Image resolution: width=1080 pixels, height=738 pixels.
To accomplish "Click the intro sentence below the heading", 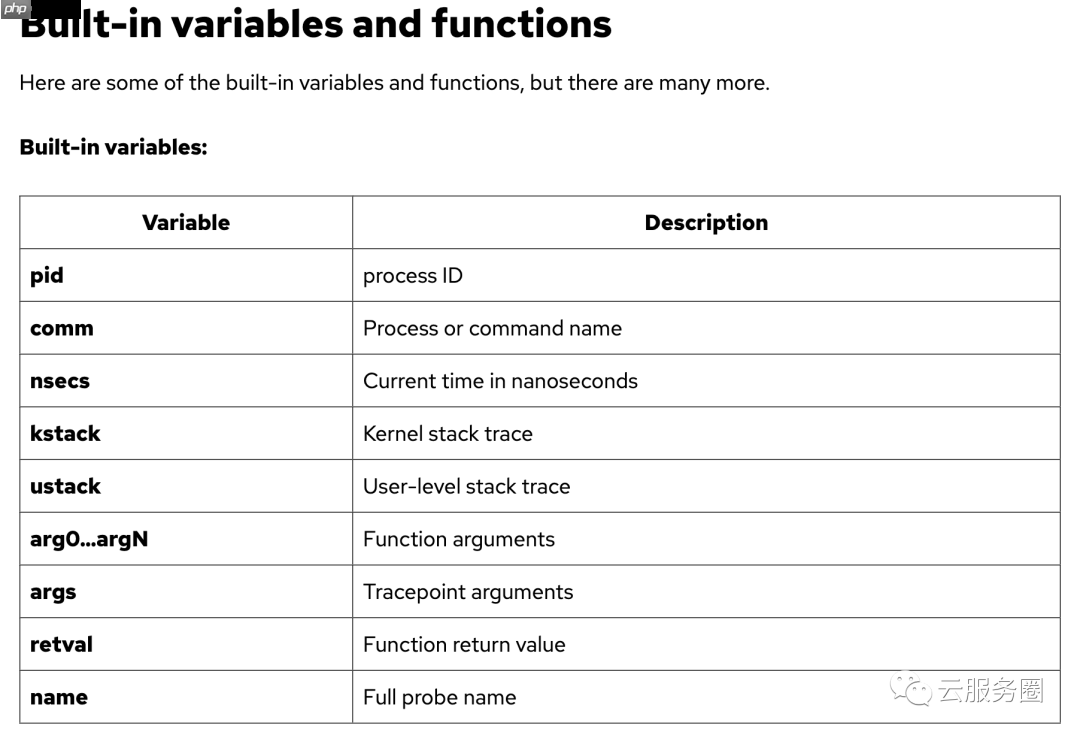I will 394,83.
